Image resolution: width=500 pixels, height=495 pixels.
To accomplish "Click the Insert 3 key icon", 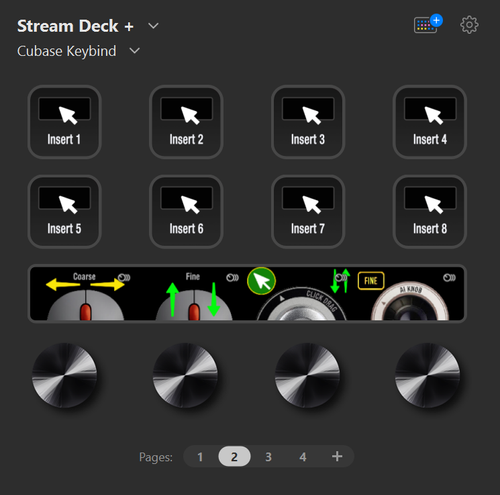I will pyautogui.click(x=308, y=122).
